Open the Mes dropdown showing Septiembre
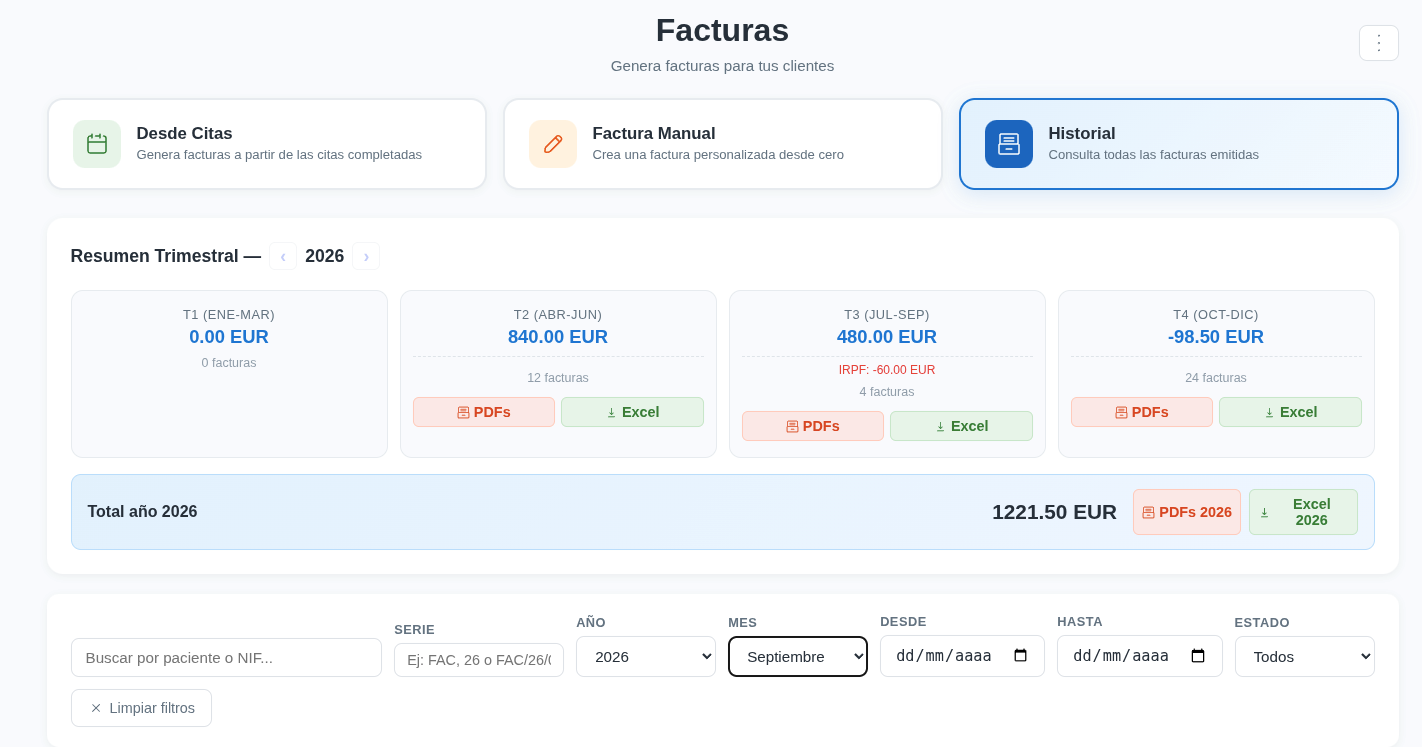This screenshot has height=747, width=1422. (798, 656)
